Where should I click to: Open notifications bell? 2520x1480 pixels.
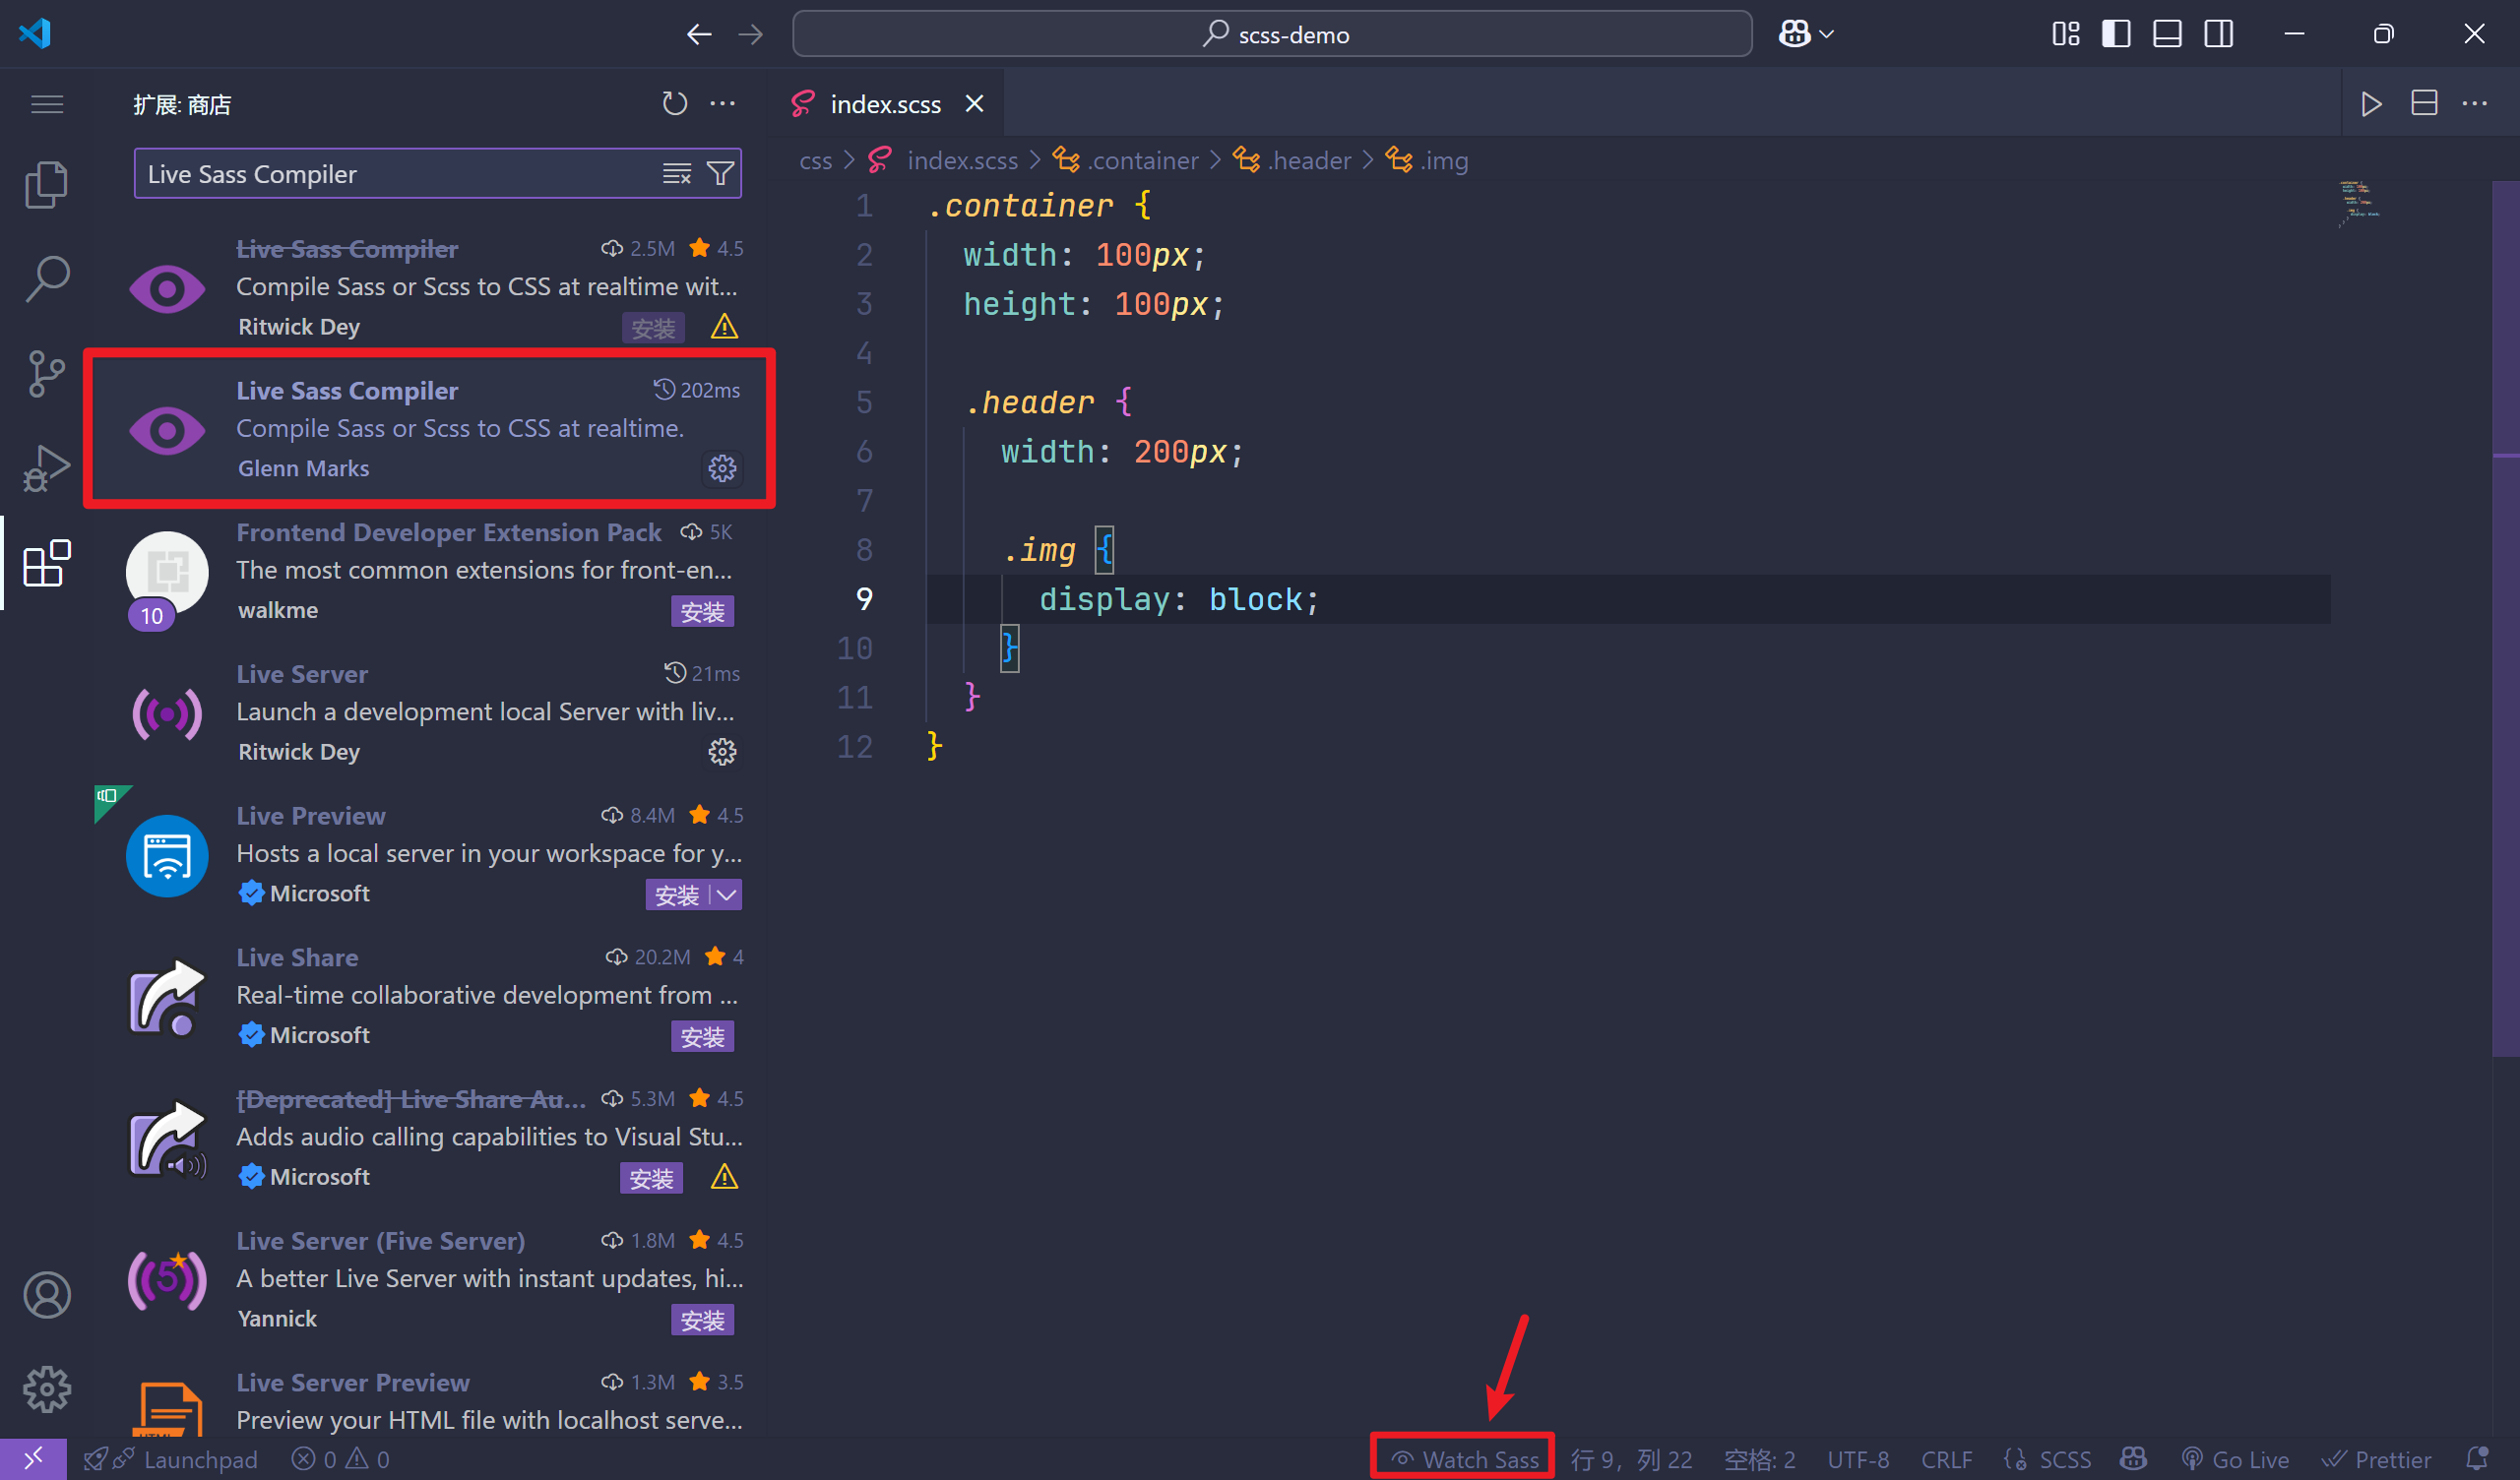2476,1460
